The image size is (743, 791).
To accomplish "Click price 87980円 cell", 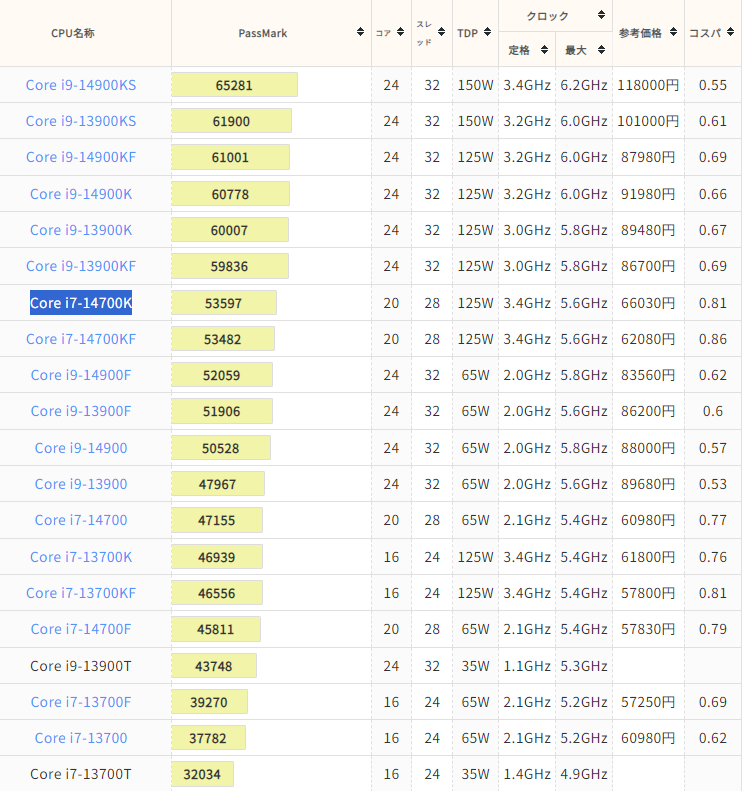I will [648, 157].
